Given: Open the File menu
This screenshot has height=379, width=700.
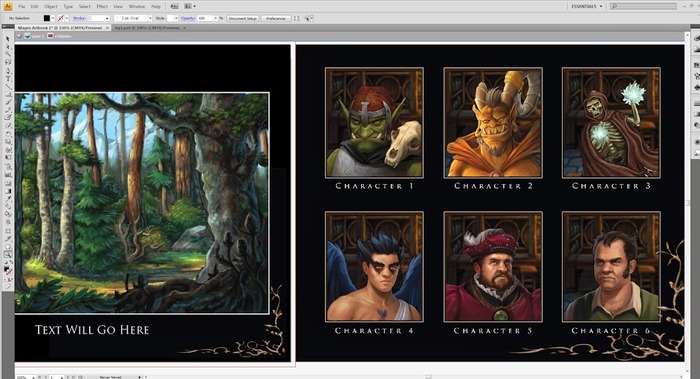Looking at the screenshot, I should click(21, 7).
